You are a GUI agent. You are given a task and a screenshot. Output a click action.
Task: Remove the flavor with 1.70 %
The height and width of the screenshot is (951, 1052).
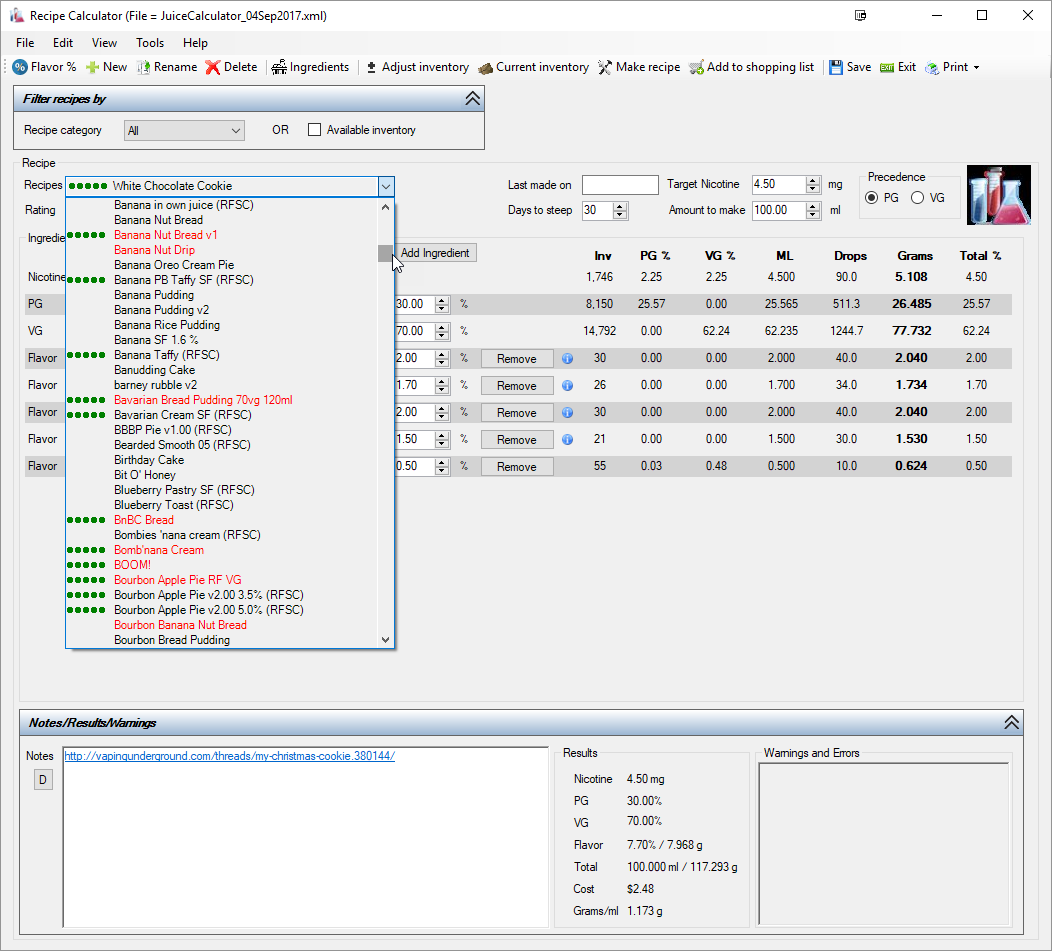(517, 386)
